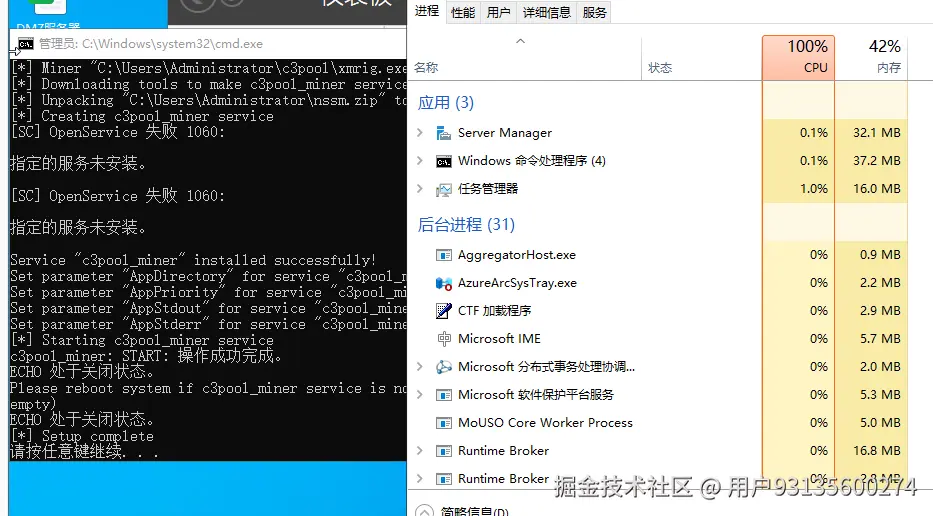Sort by the 100% CPU column header
933x516 pixels.
(x=799, y=57)
